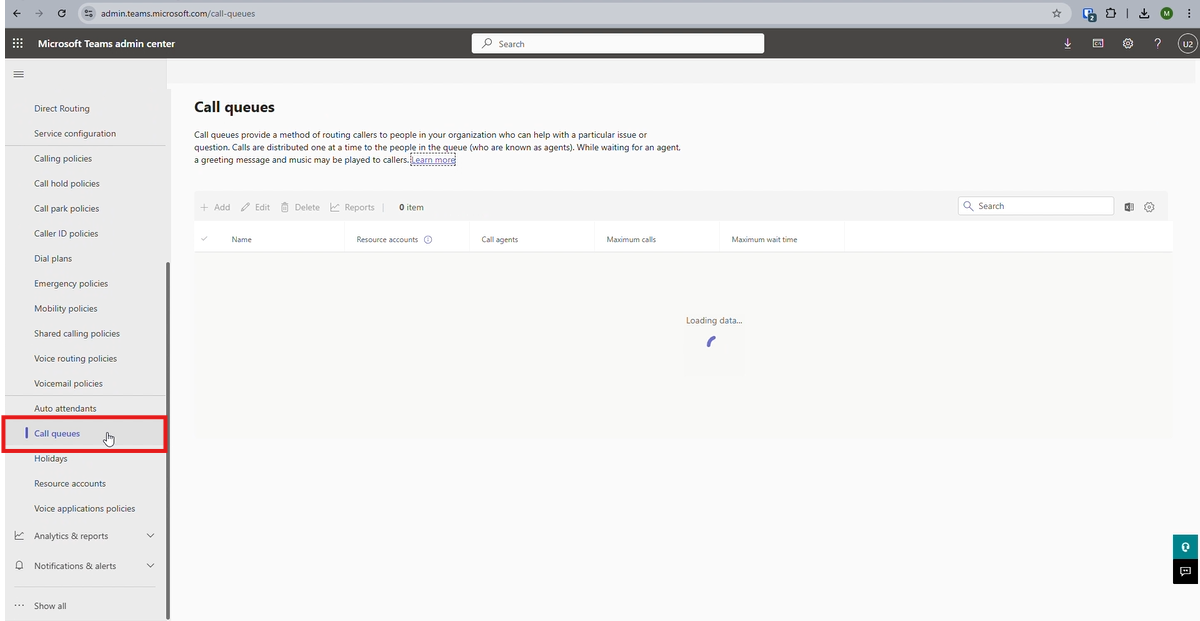Open the feedback chat icon
The width and height of the screenshot is (1200, 621).
(x=1186, y=572)
